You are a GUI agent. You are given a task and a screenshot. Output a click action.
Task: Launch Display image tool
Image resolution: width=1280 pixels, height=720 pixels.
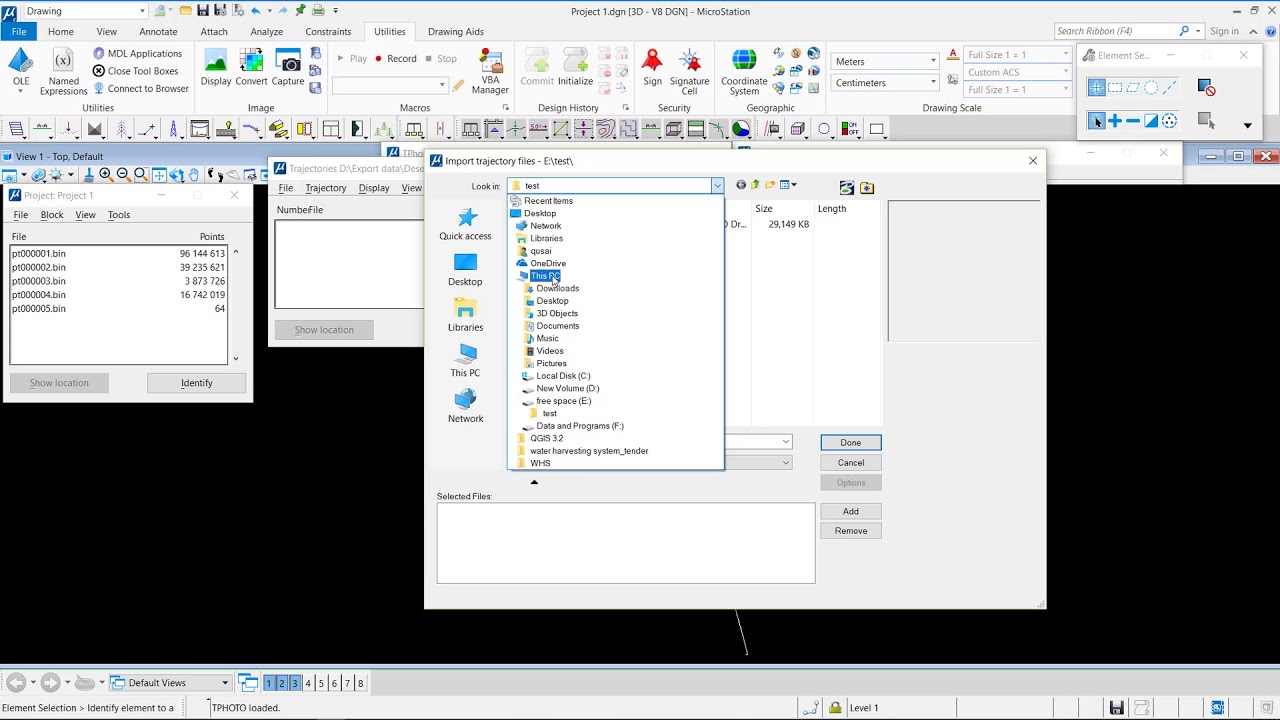pyautogui.click(x=216, y=68)
